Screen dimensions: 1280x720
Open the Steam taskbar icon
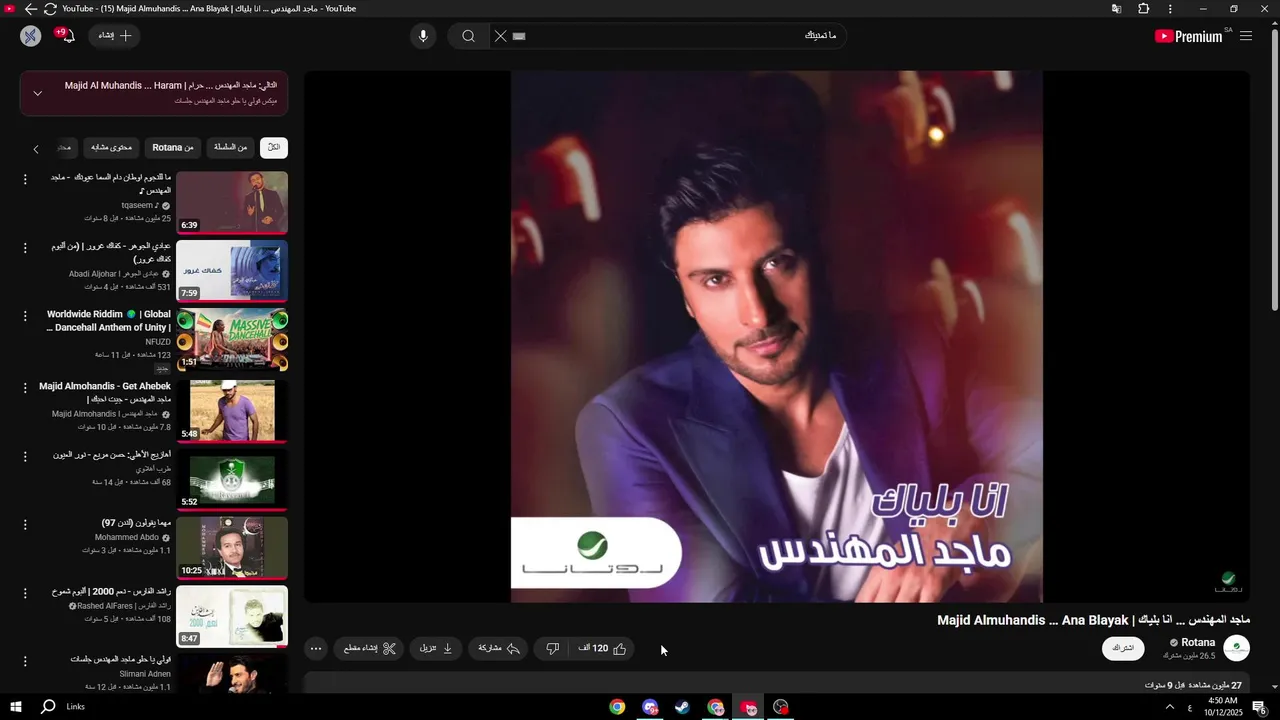tap(683, 707)
